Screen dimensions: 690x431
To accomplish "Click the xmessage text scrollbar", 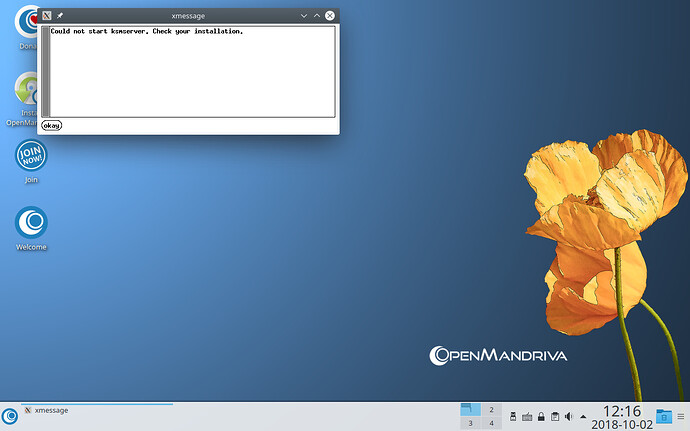I will pos(46,72).
